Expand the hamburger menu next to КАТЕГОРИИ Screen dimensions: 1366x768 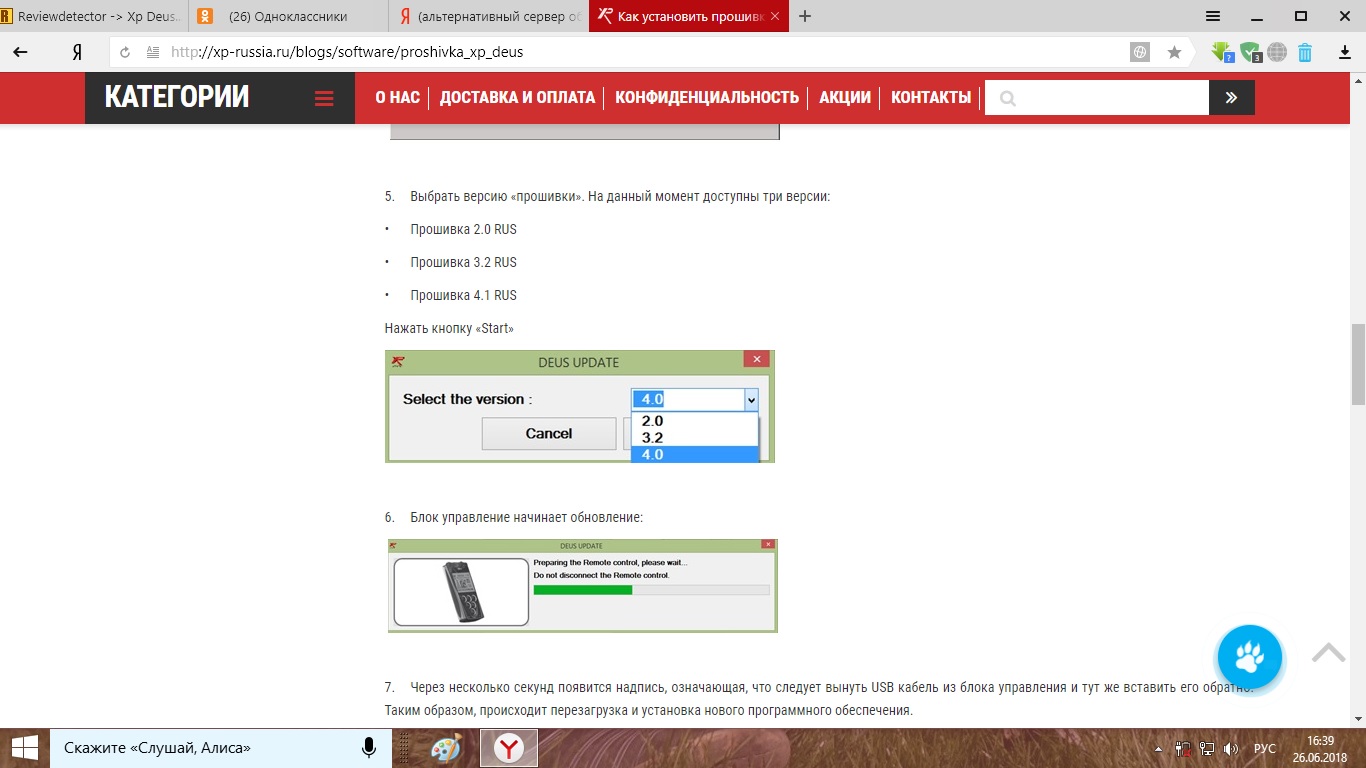click(x=323, y=98)
